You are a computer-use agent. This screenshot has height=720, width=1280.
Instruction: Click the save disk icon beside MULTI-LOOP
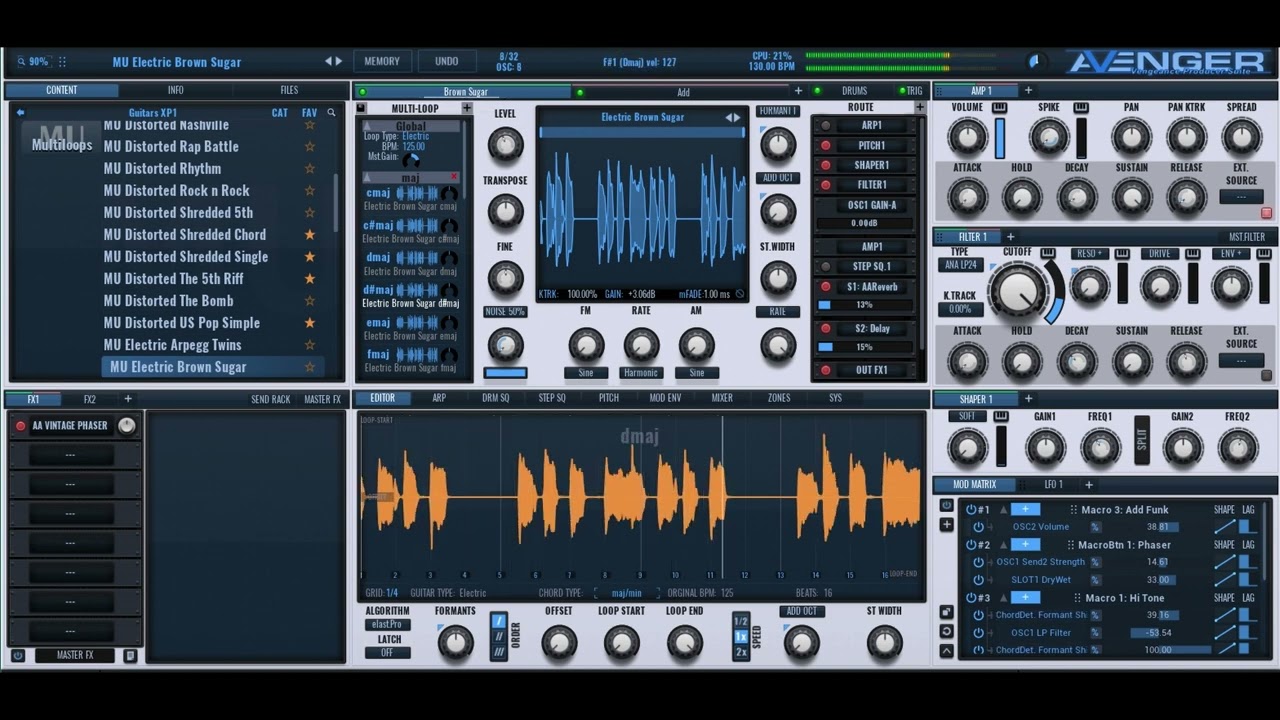point(362,108)
